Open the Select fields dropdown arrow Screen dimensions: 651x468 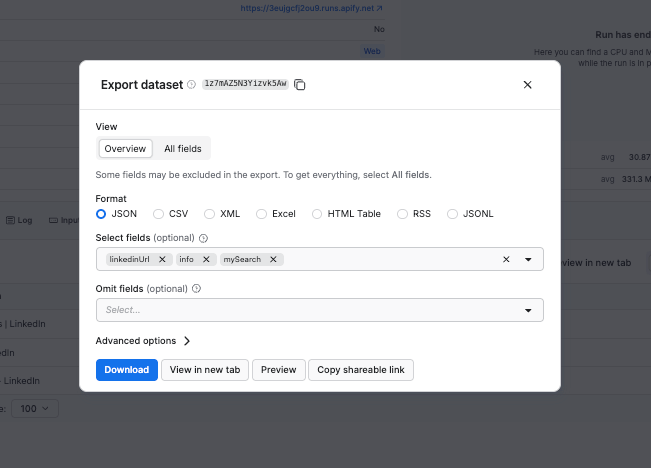pos(528,260)
